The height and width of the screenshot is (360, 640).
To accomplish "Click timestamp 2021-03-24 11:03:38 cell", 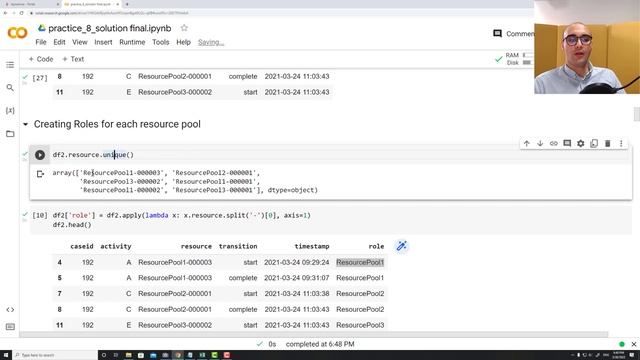I will 297,293.
